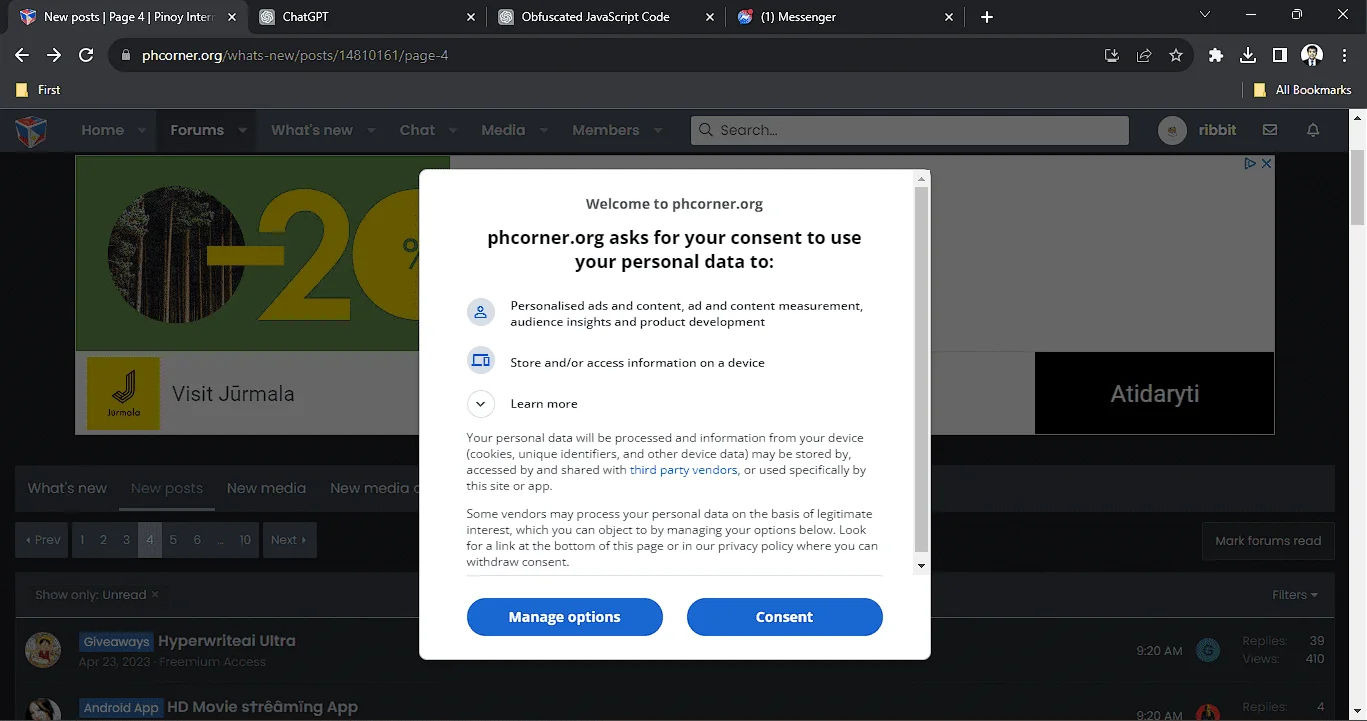Open a new browser tab
Viewport: 1367px width, 721px height.
click(x=987, y=17)
